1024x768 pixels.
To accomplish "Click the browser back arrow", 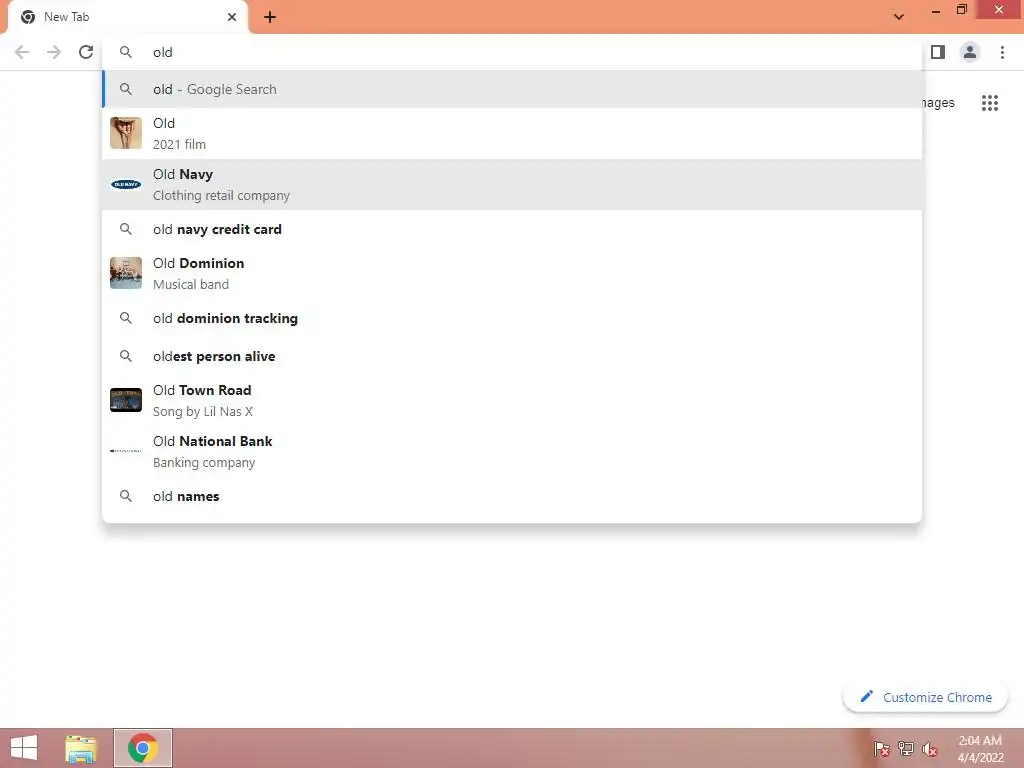I will click(x=22, y=52).
